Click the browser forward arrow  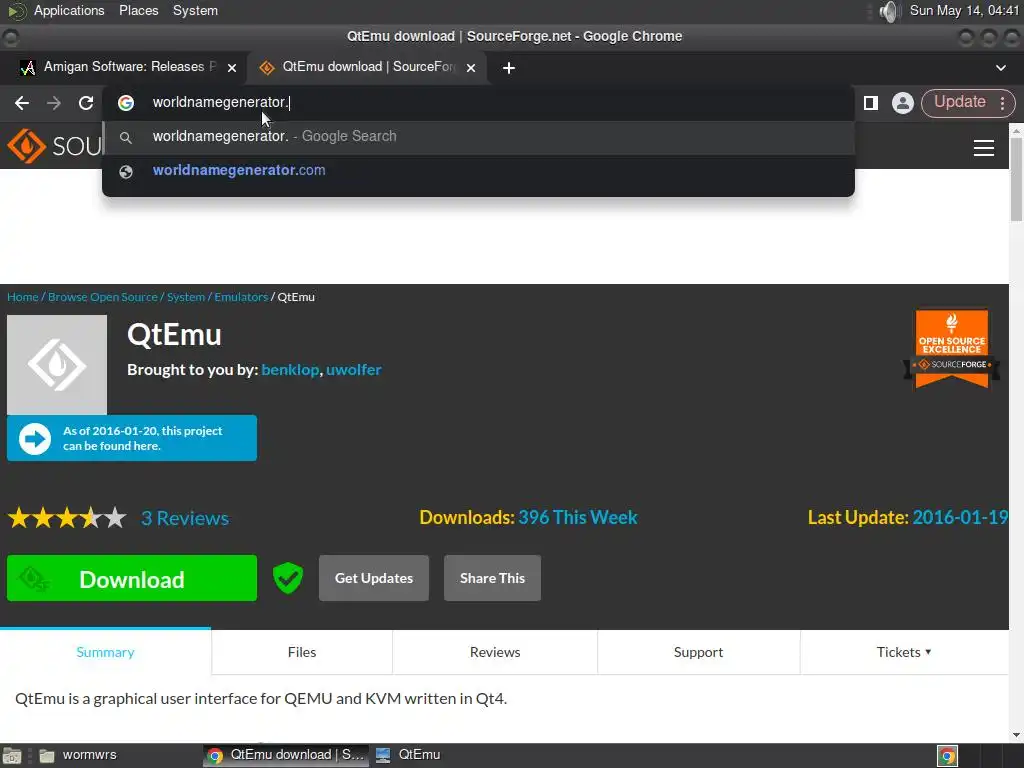(54, 103)
